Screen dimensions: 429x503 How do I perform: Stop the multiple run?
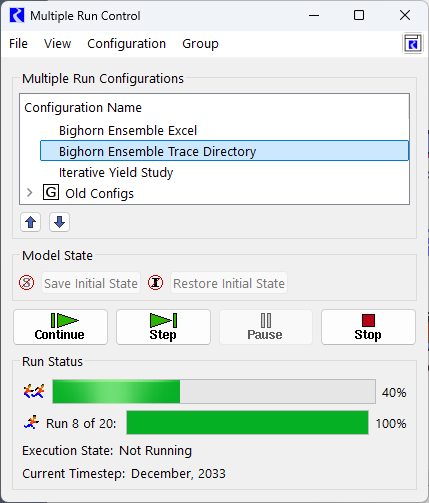[368, 327]
